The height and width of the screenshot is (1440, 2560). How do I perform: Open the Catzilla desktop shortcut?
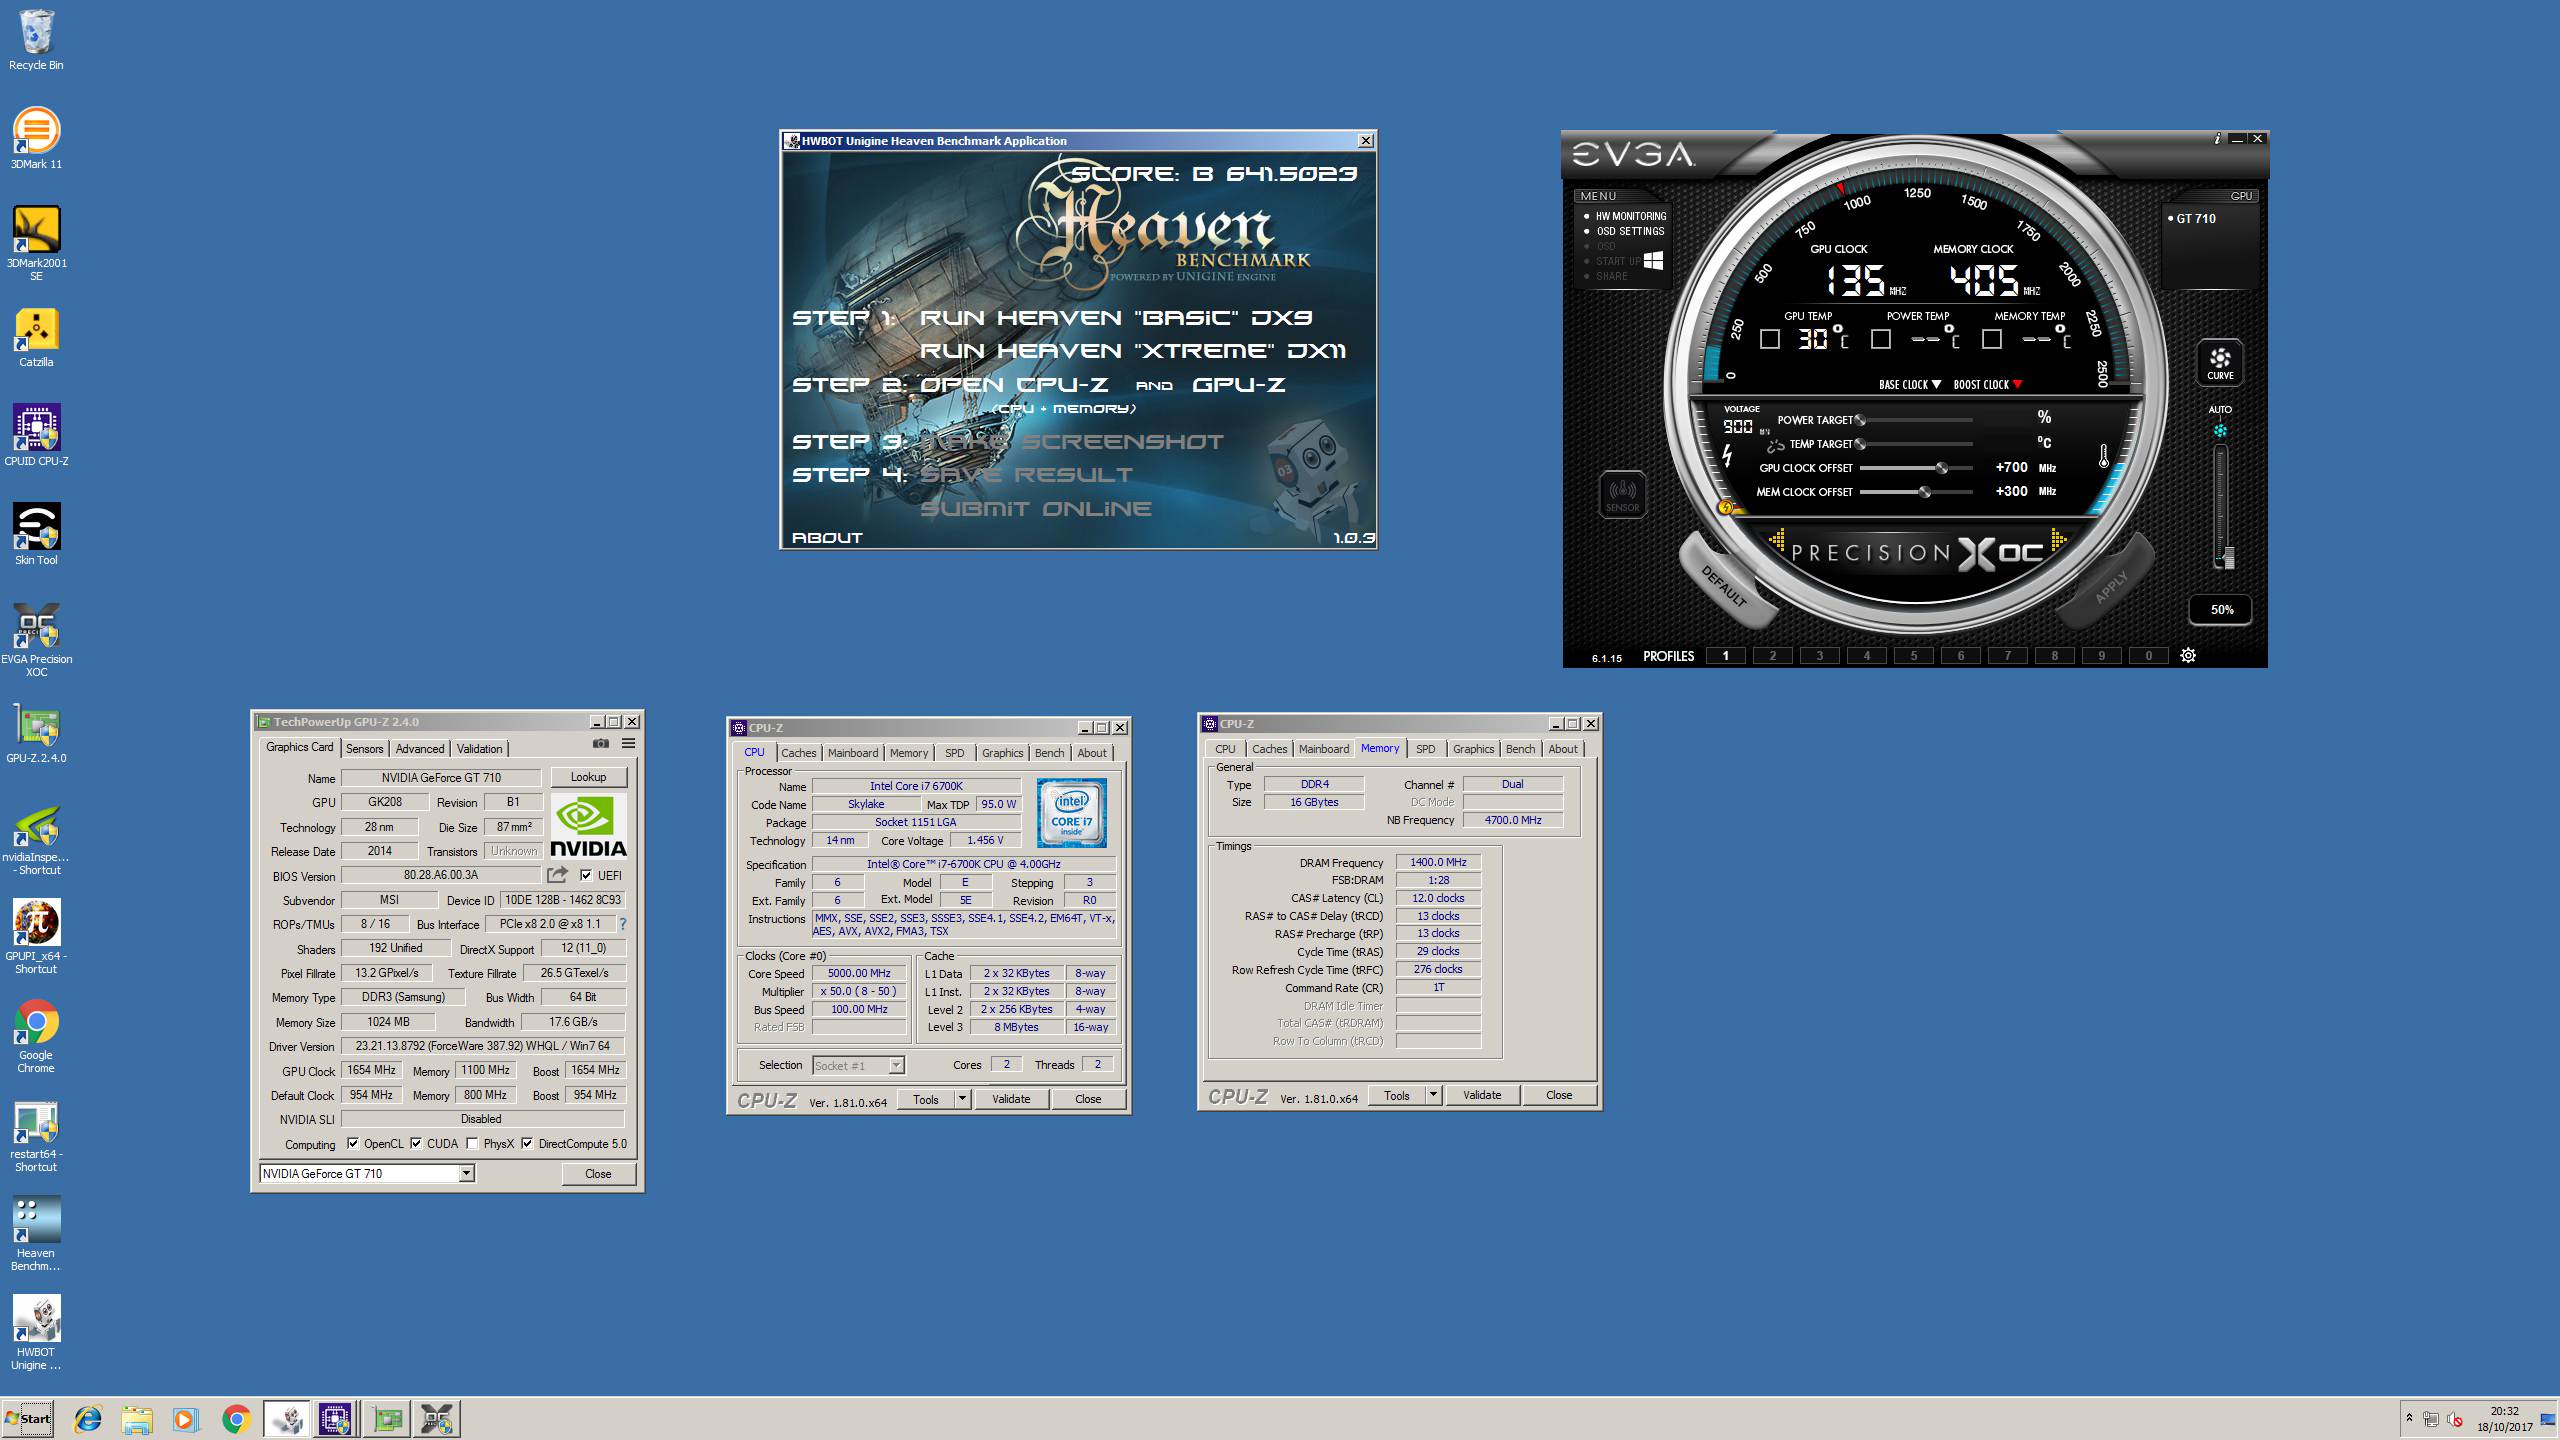[36, 337]
